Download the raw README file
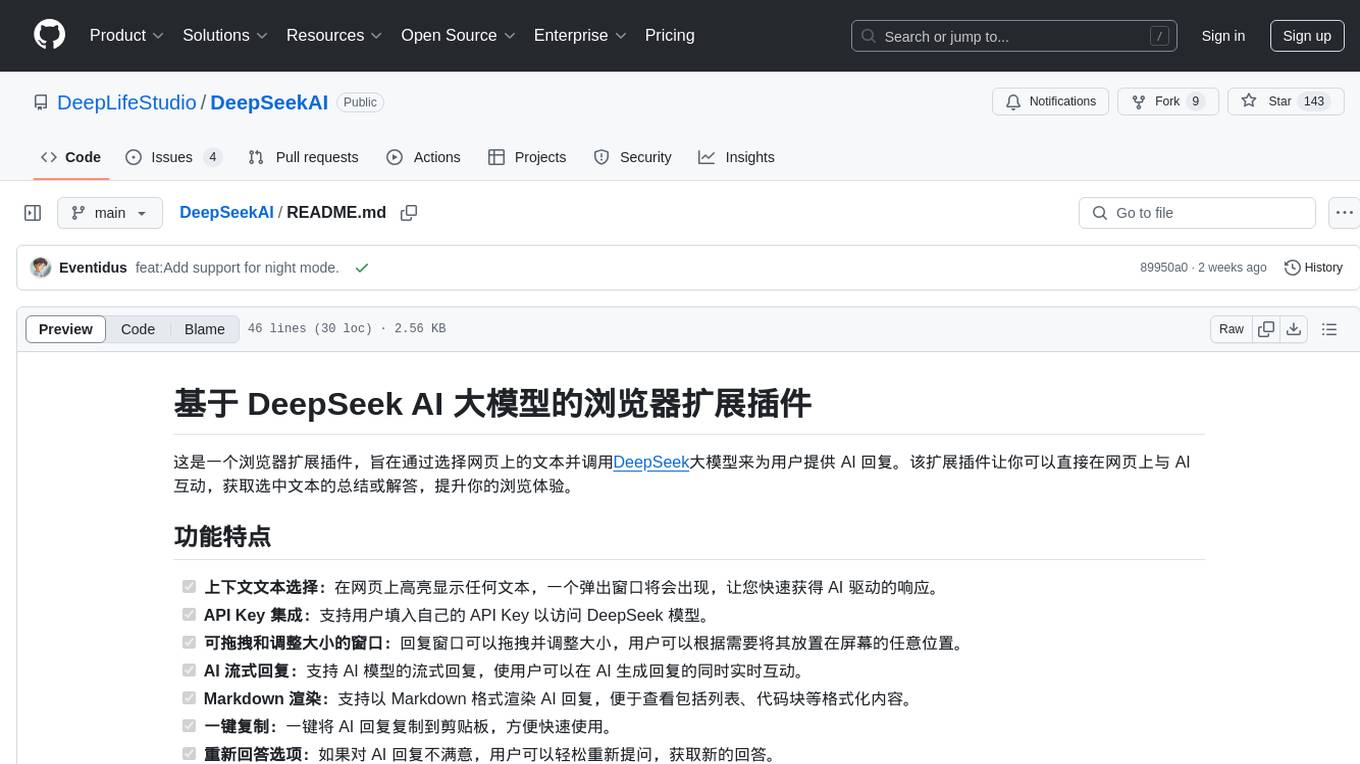 (x=1293, y=329)
